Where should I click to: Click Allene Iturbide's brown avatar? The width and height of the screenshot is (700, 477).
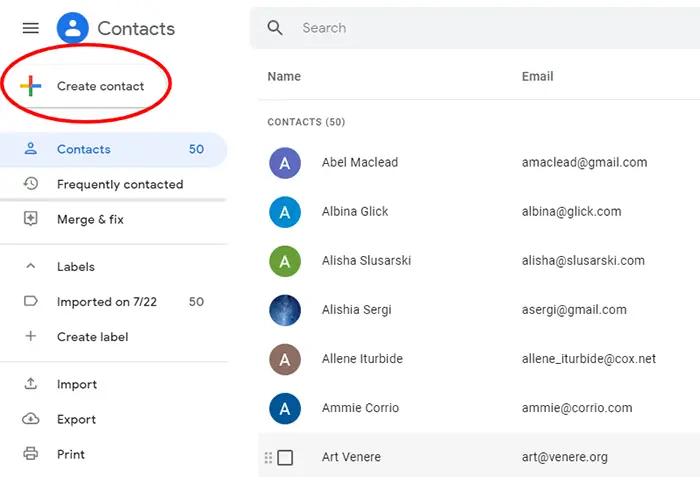pyautogui.click(x=285, y=359)
